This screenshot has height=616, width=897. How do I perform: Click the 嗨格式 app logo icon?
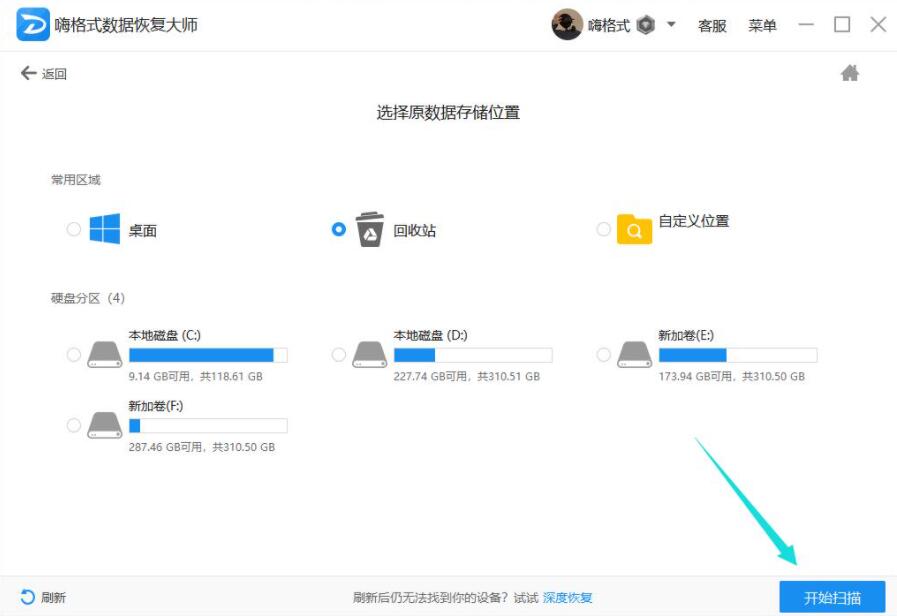33,25
